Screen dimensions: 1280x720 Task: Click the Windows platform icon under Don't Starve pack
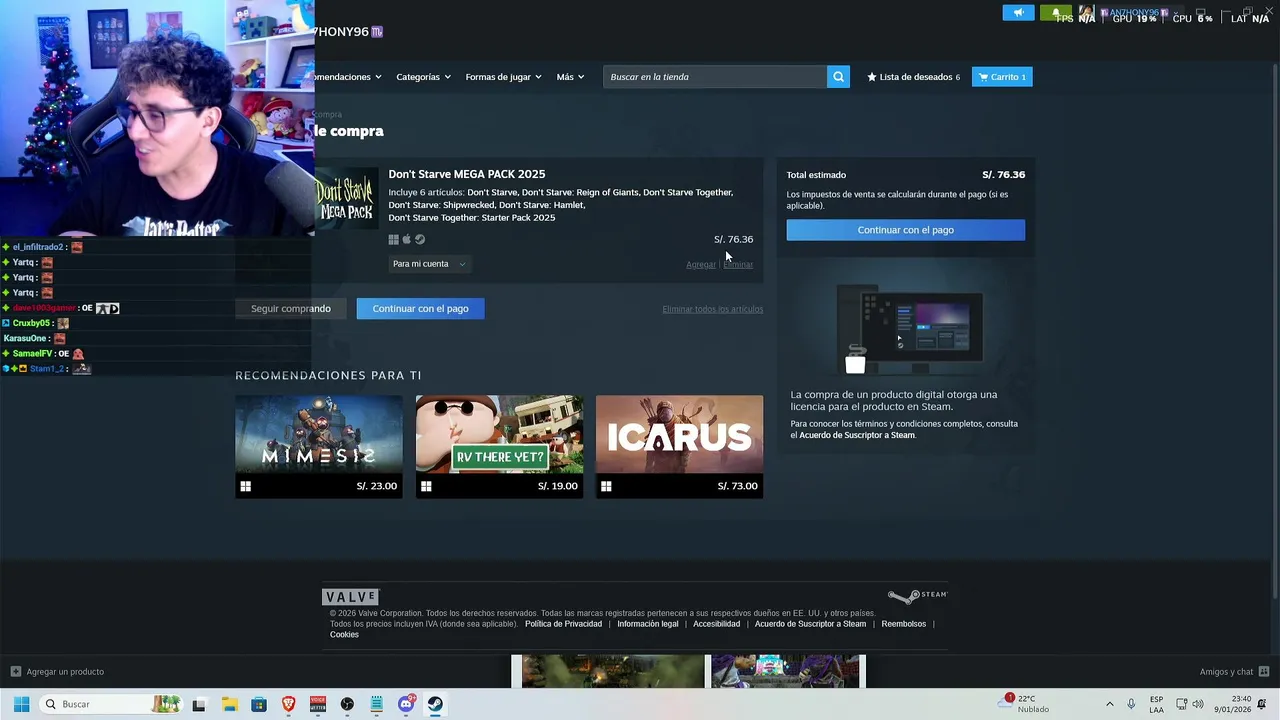click(x=393, y=240)
